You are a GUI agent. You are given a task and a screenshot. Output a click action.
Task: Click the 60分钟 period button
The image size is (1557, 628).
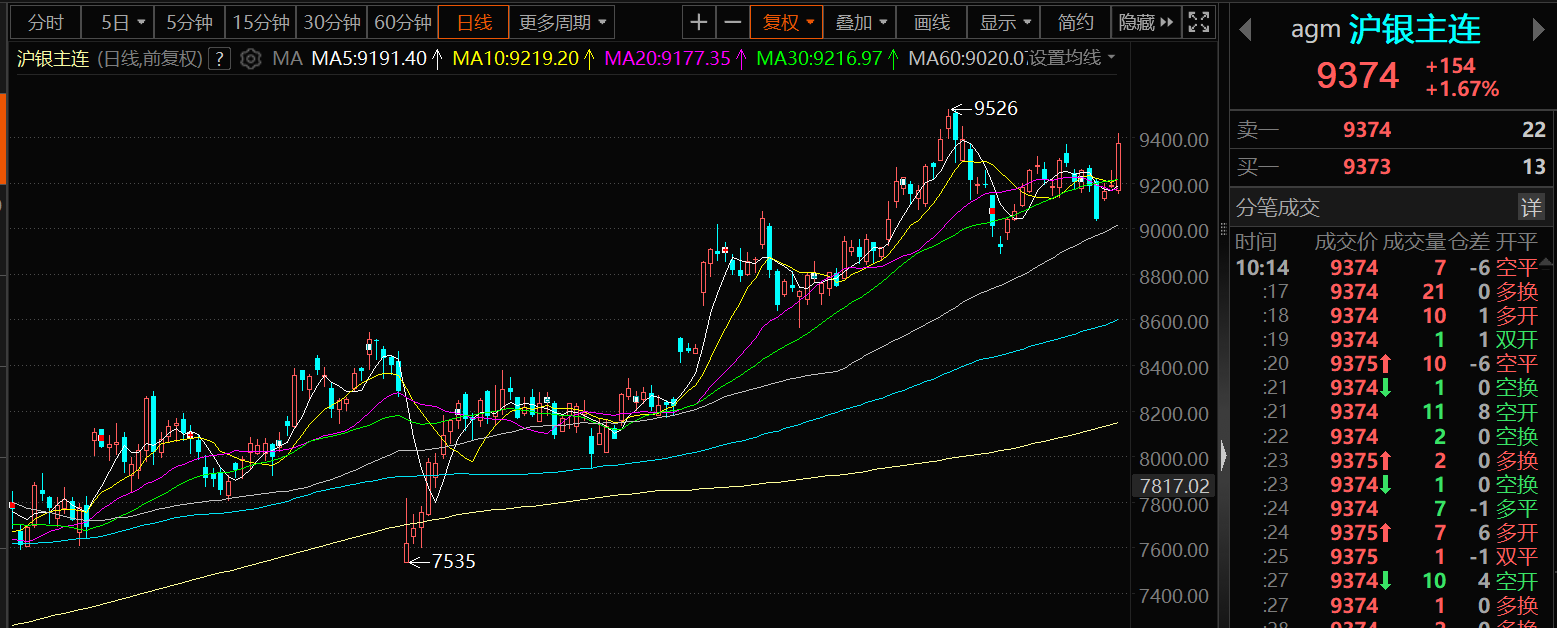[x=402, y=22]
